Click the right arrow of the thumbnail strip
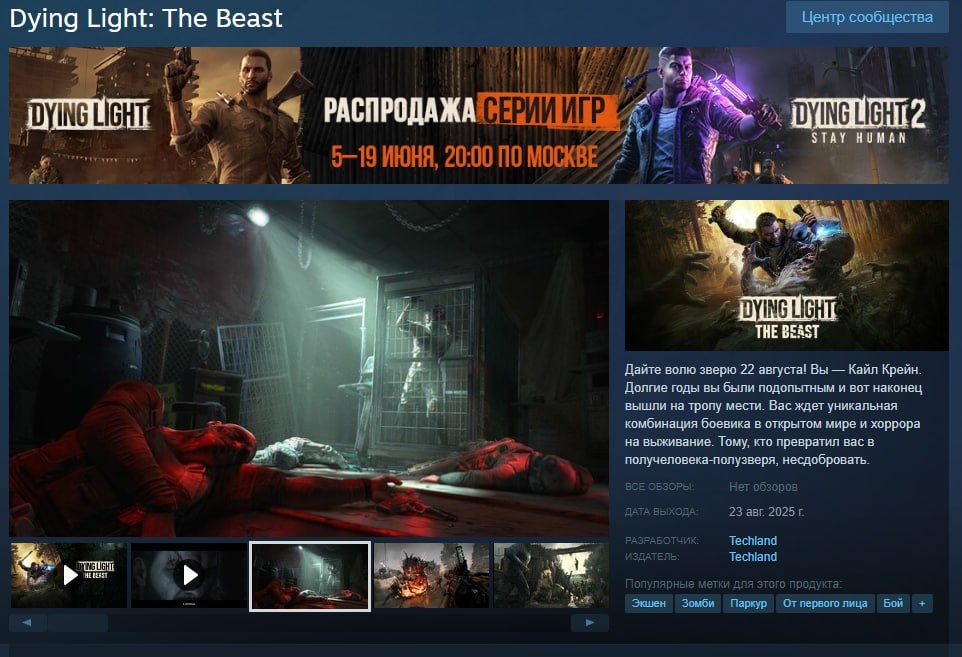Viewport: 962px width, 657px height. 590,623
